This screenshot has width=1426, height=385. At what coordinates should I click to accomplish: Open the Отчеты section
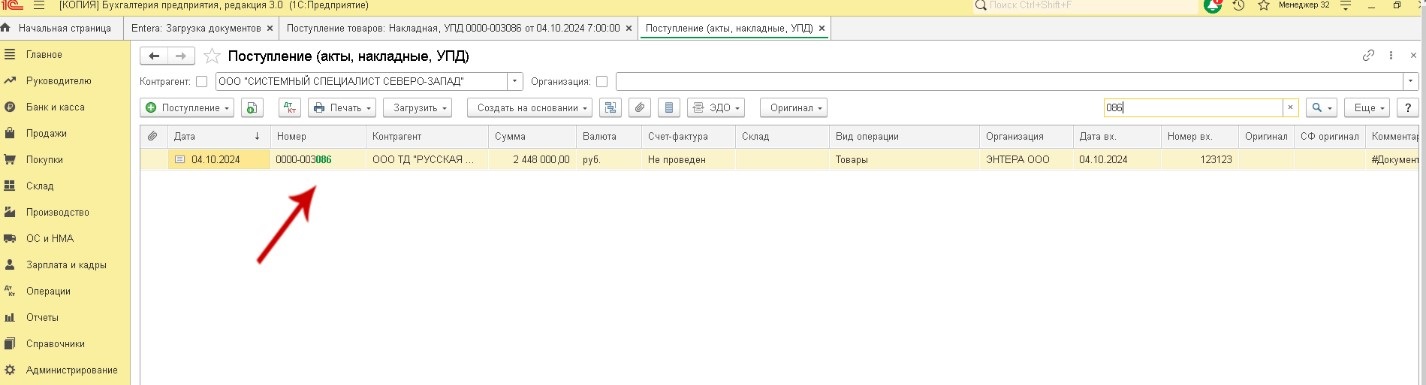coord(42,317)
